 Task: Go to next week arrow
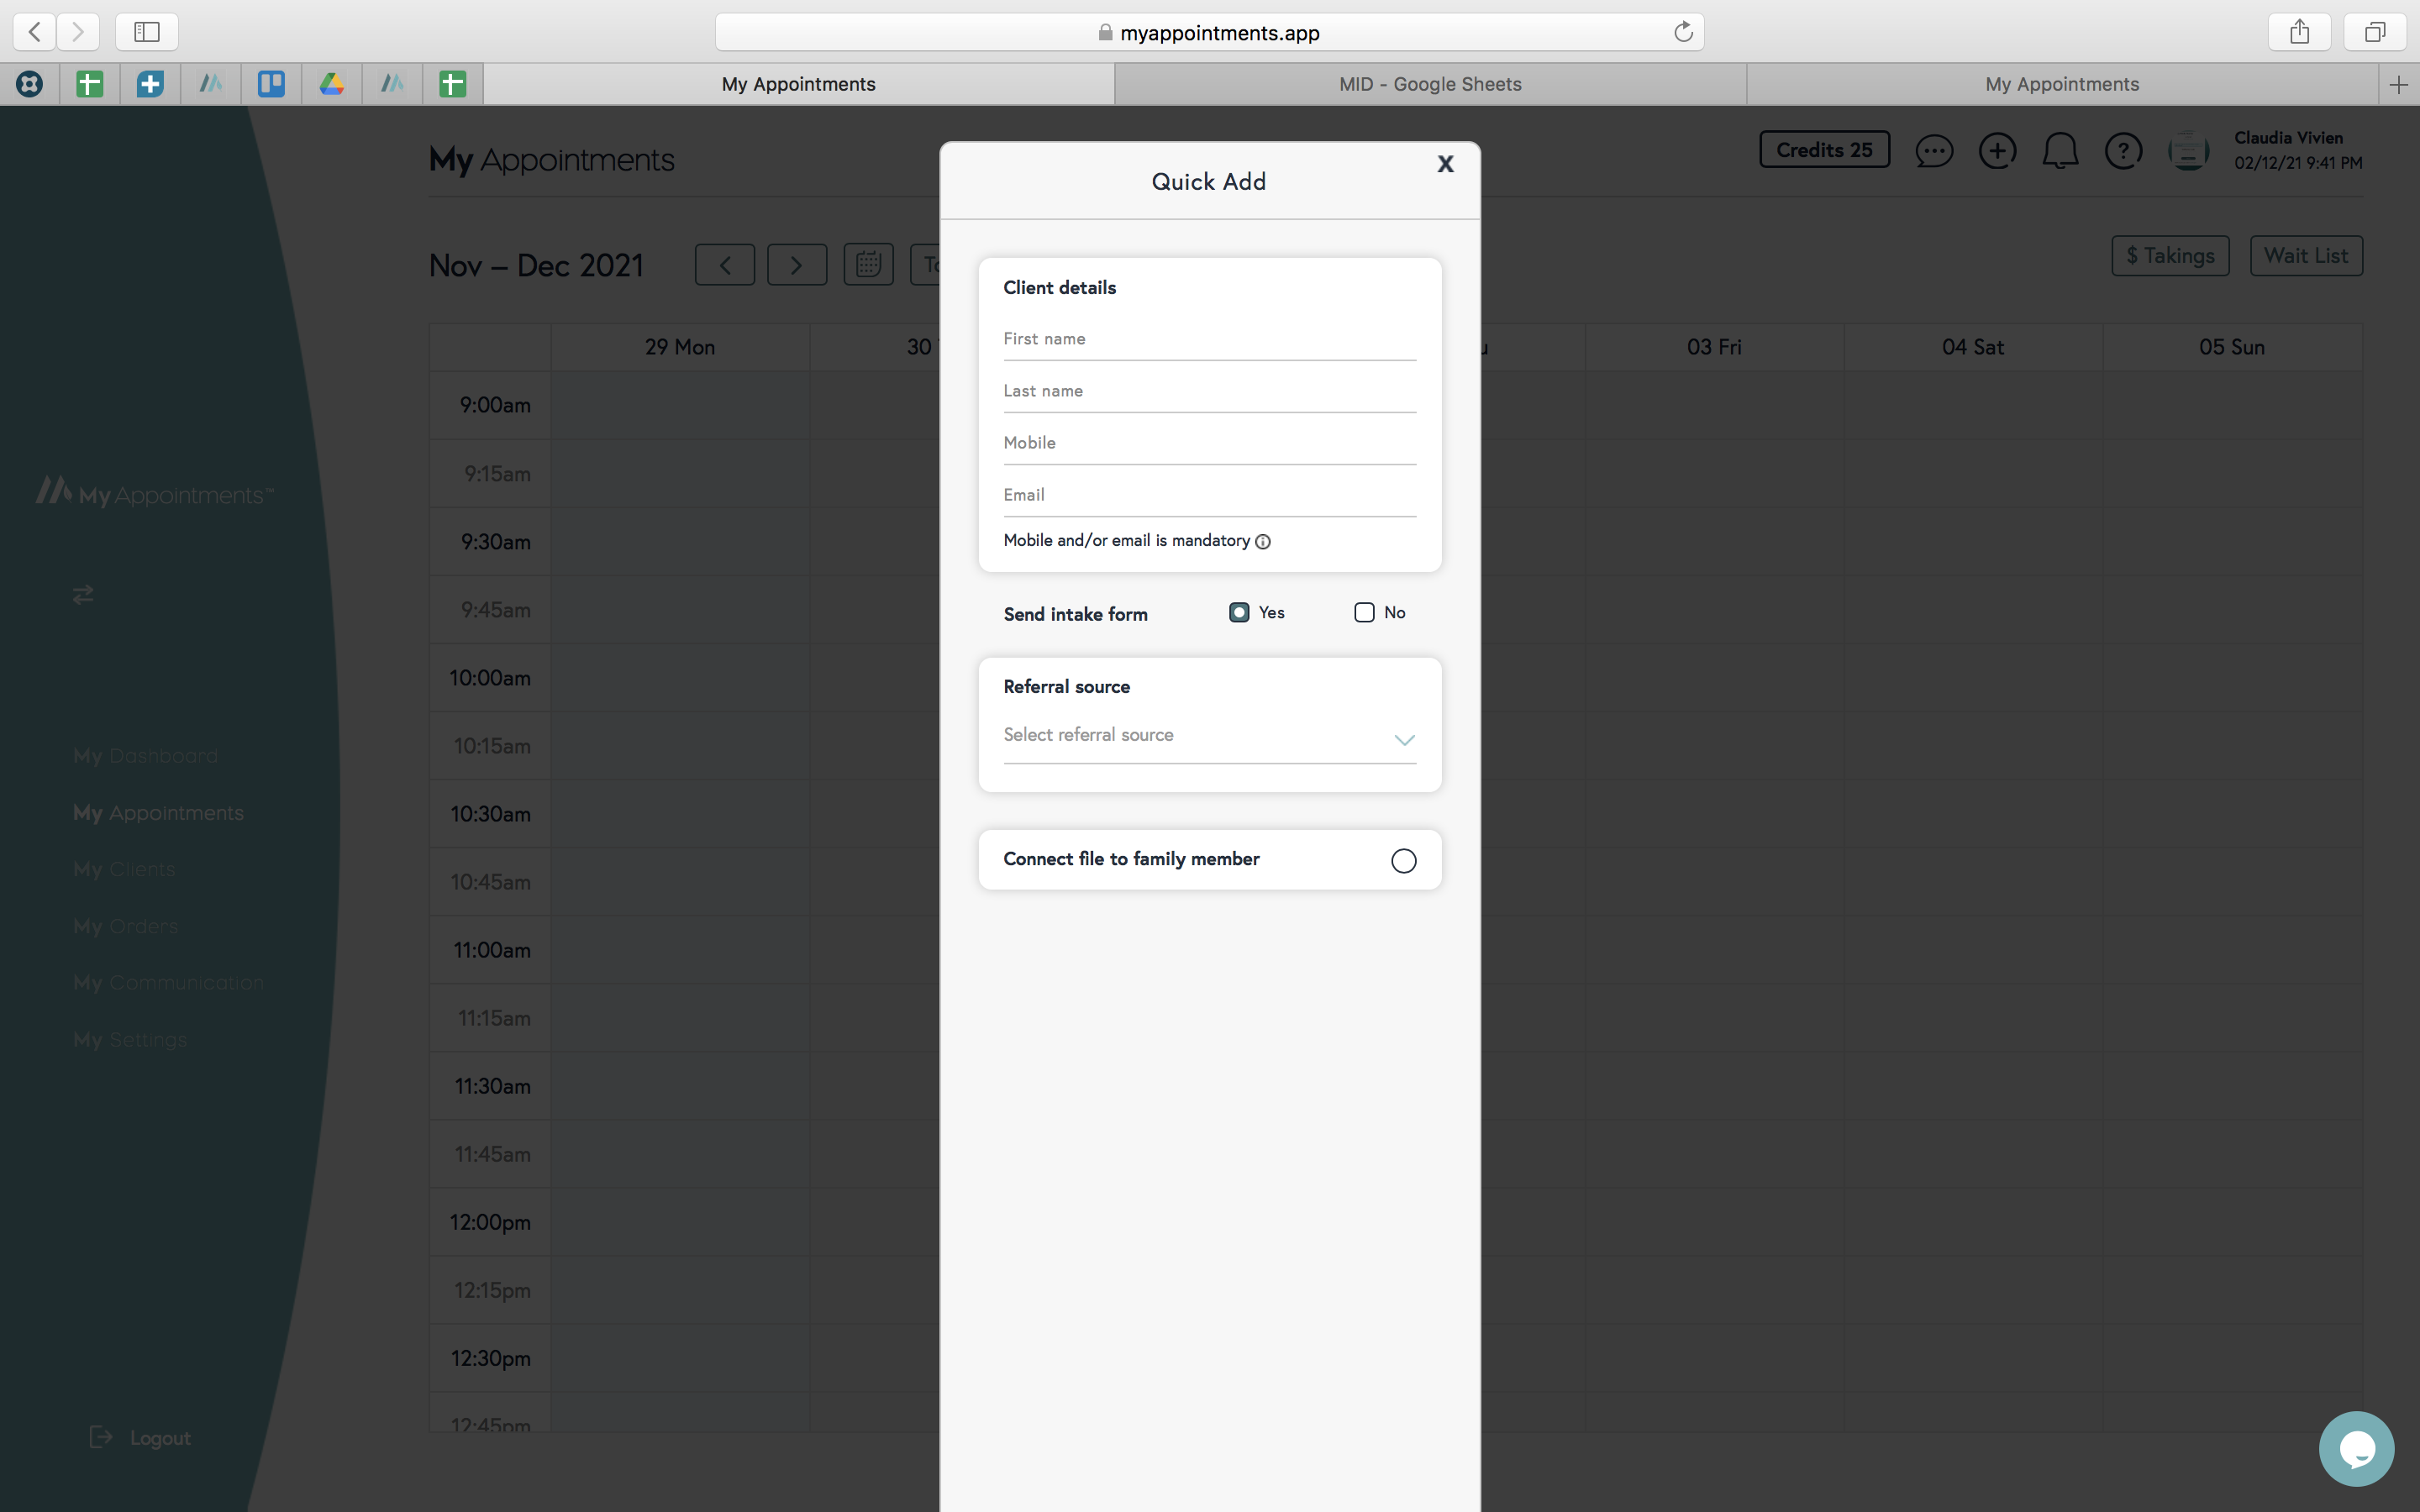point(796,265)
